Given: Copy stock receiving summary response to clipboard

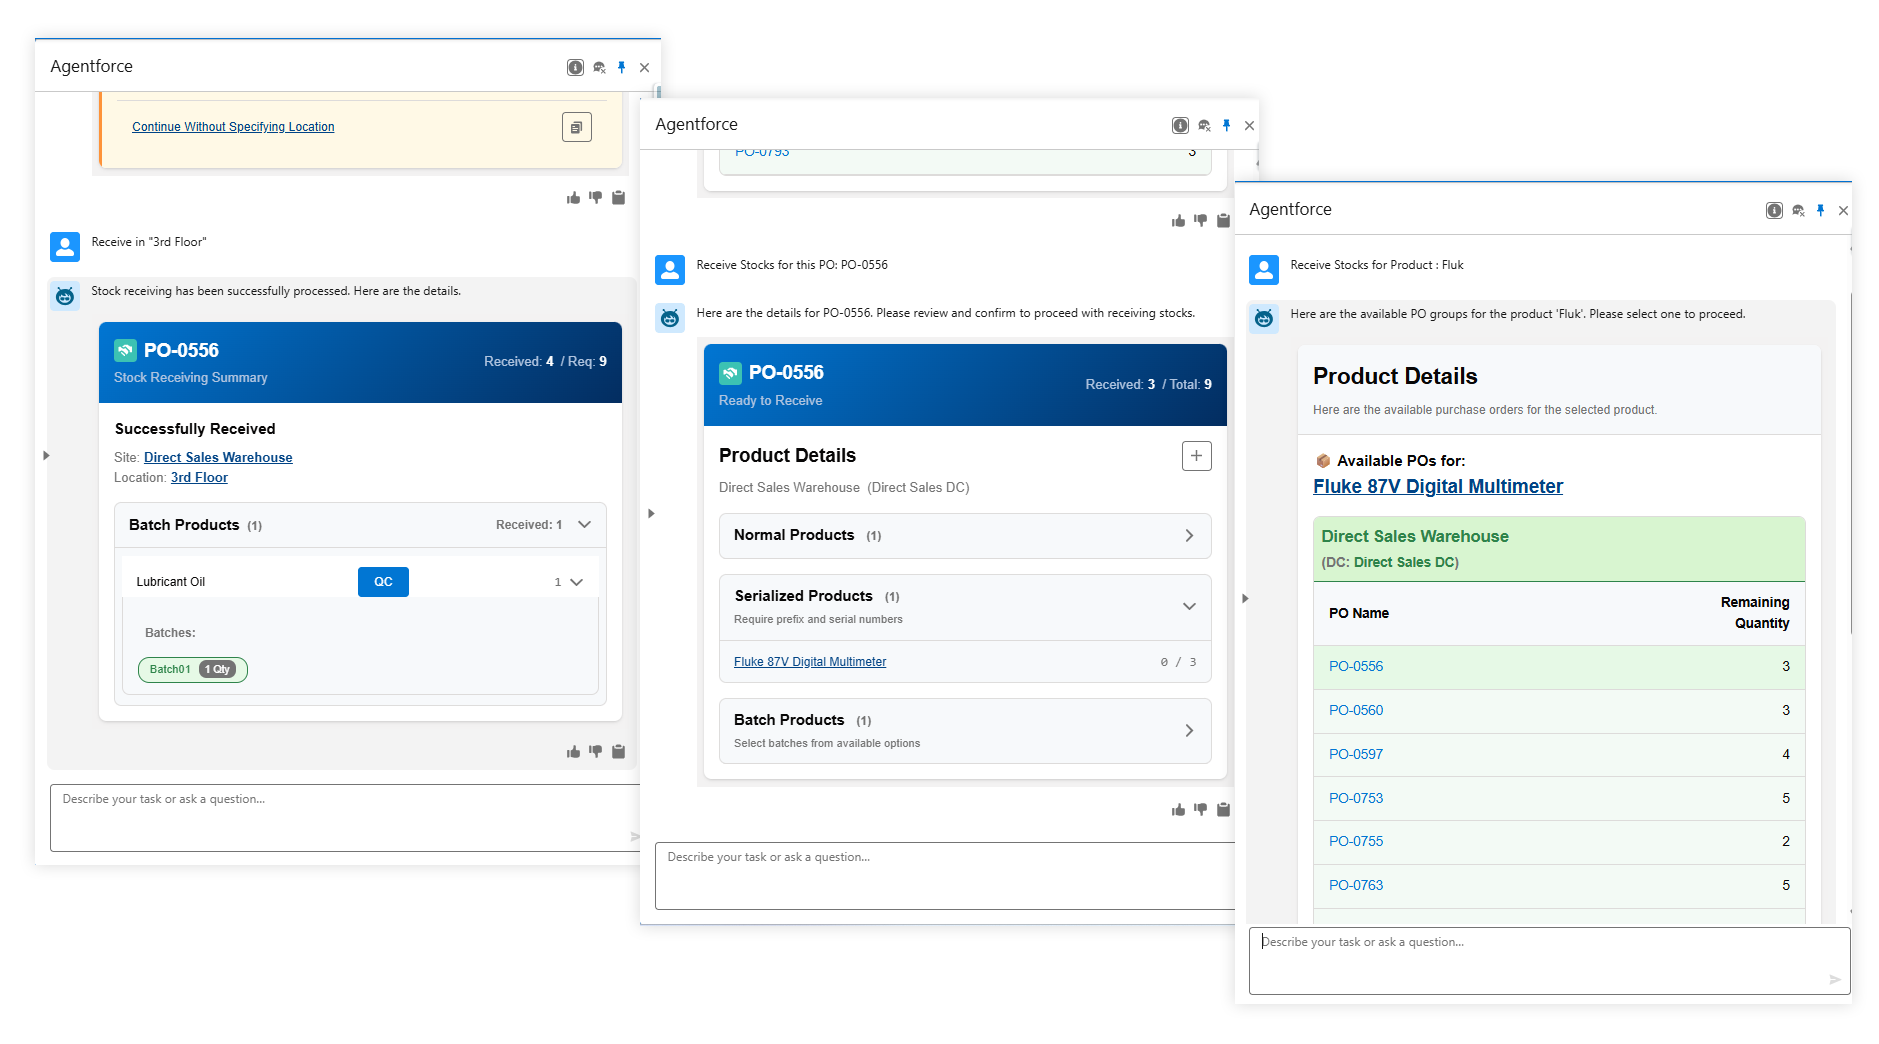Looking at the screenshot, I should click(x=619, y=752).
